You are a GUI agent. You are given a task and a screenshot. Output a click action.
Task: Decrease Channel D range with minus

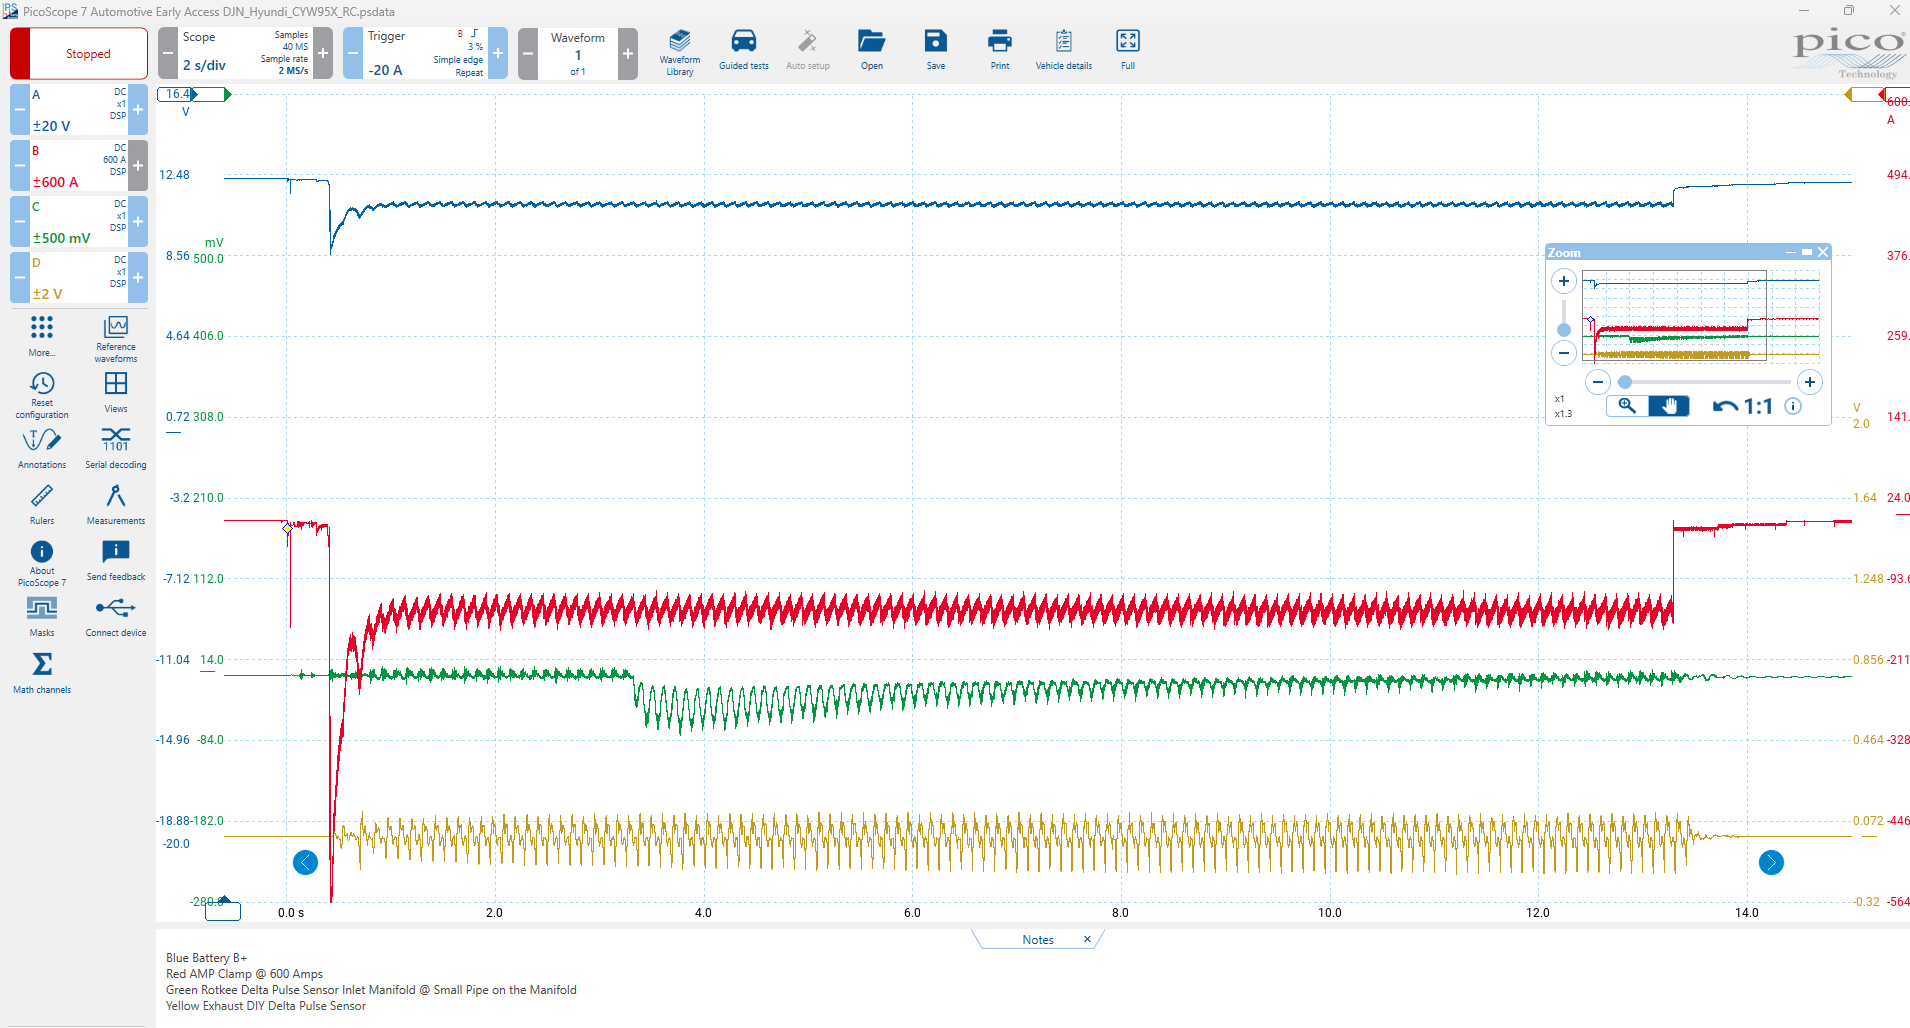(x=20, y=277)
